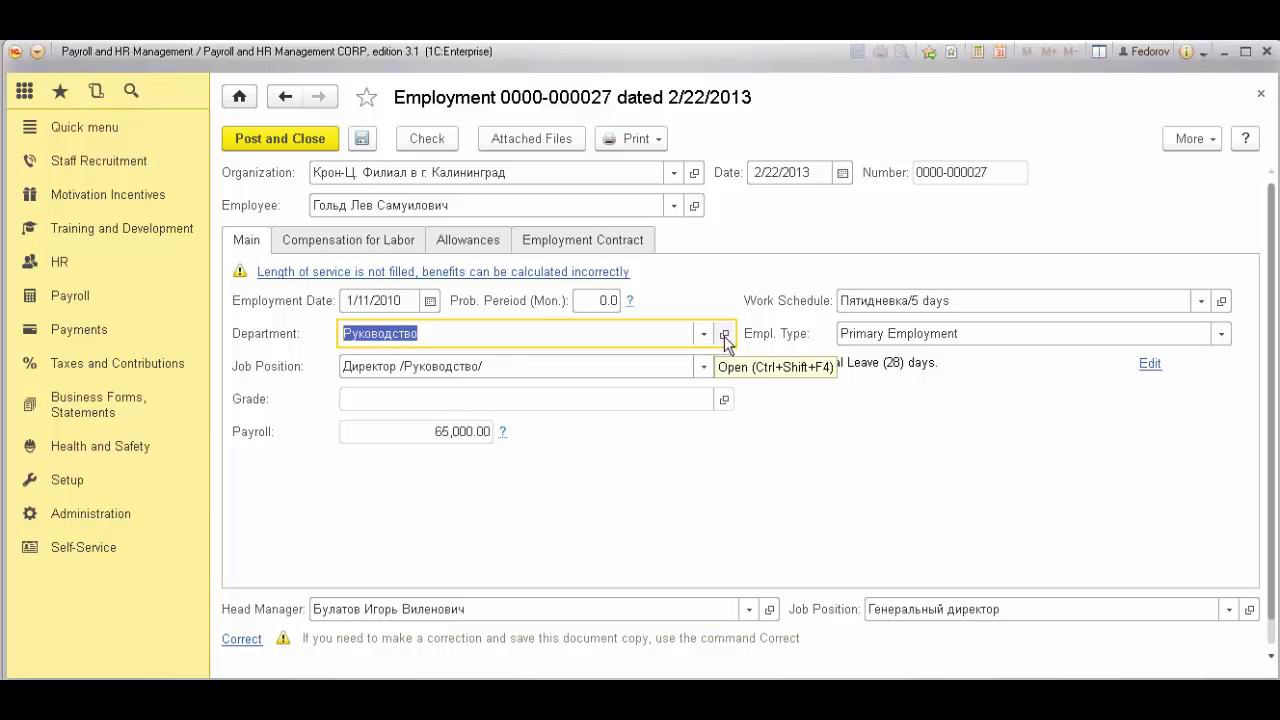
Task: Open the Staff Recruitment section
Action: (99, 161)
